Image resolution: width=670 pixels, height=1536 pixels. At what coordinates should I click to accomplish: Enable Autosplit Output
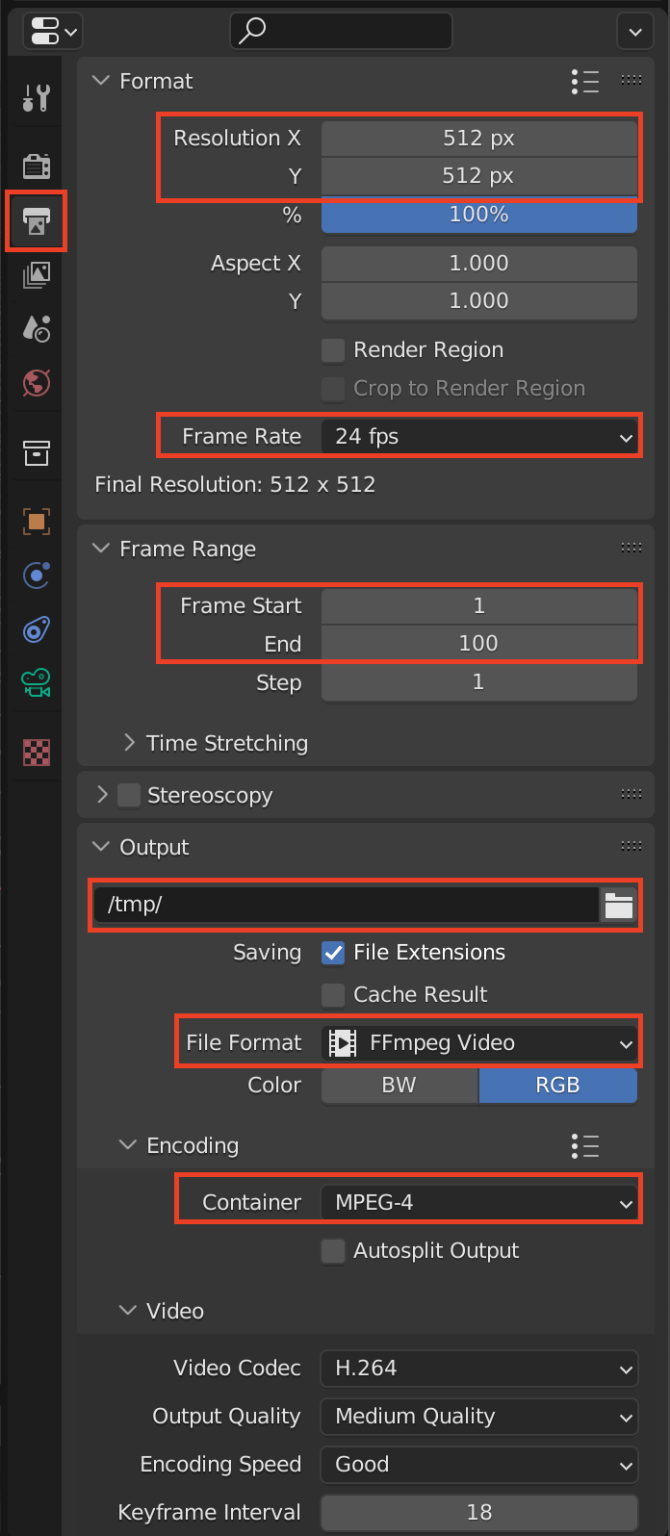(333, 1250)
